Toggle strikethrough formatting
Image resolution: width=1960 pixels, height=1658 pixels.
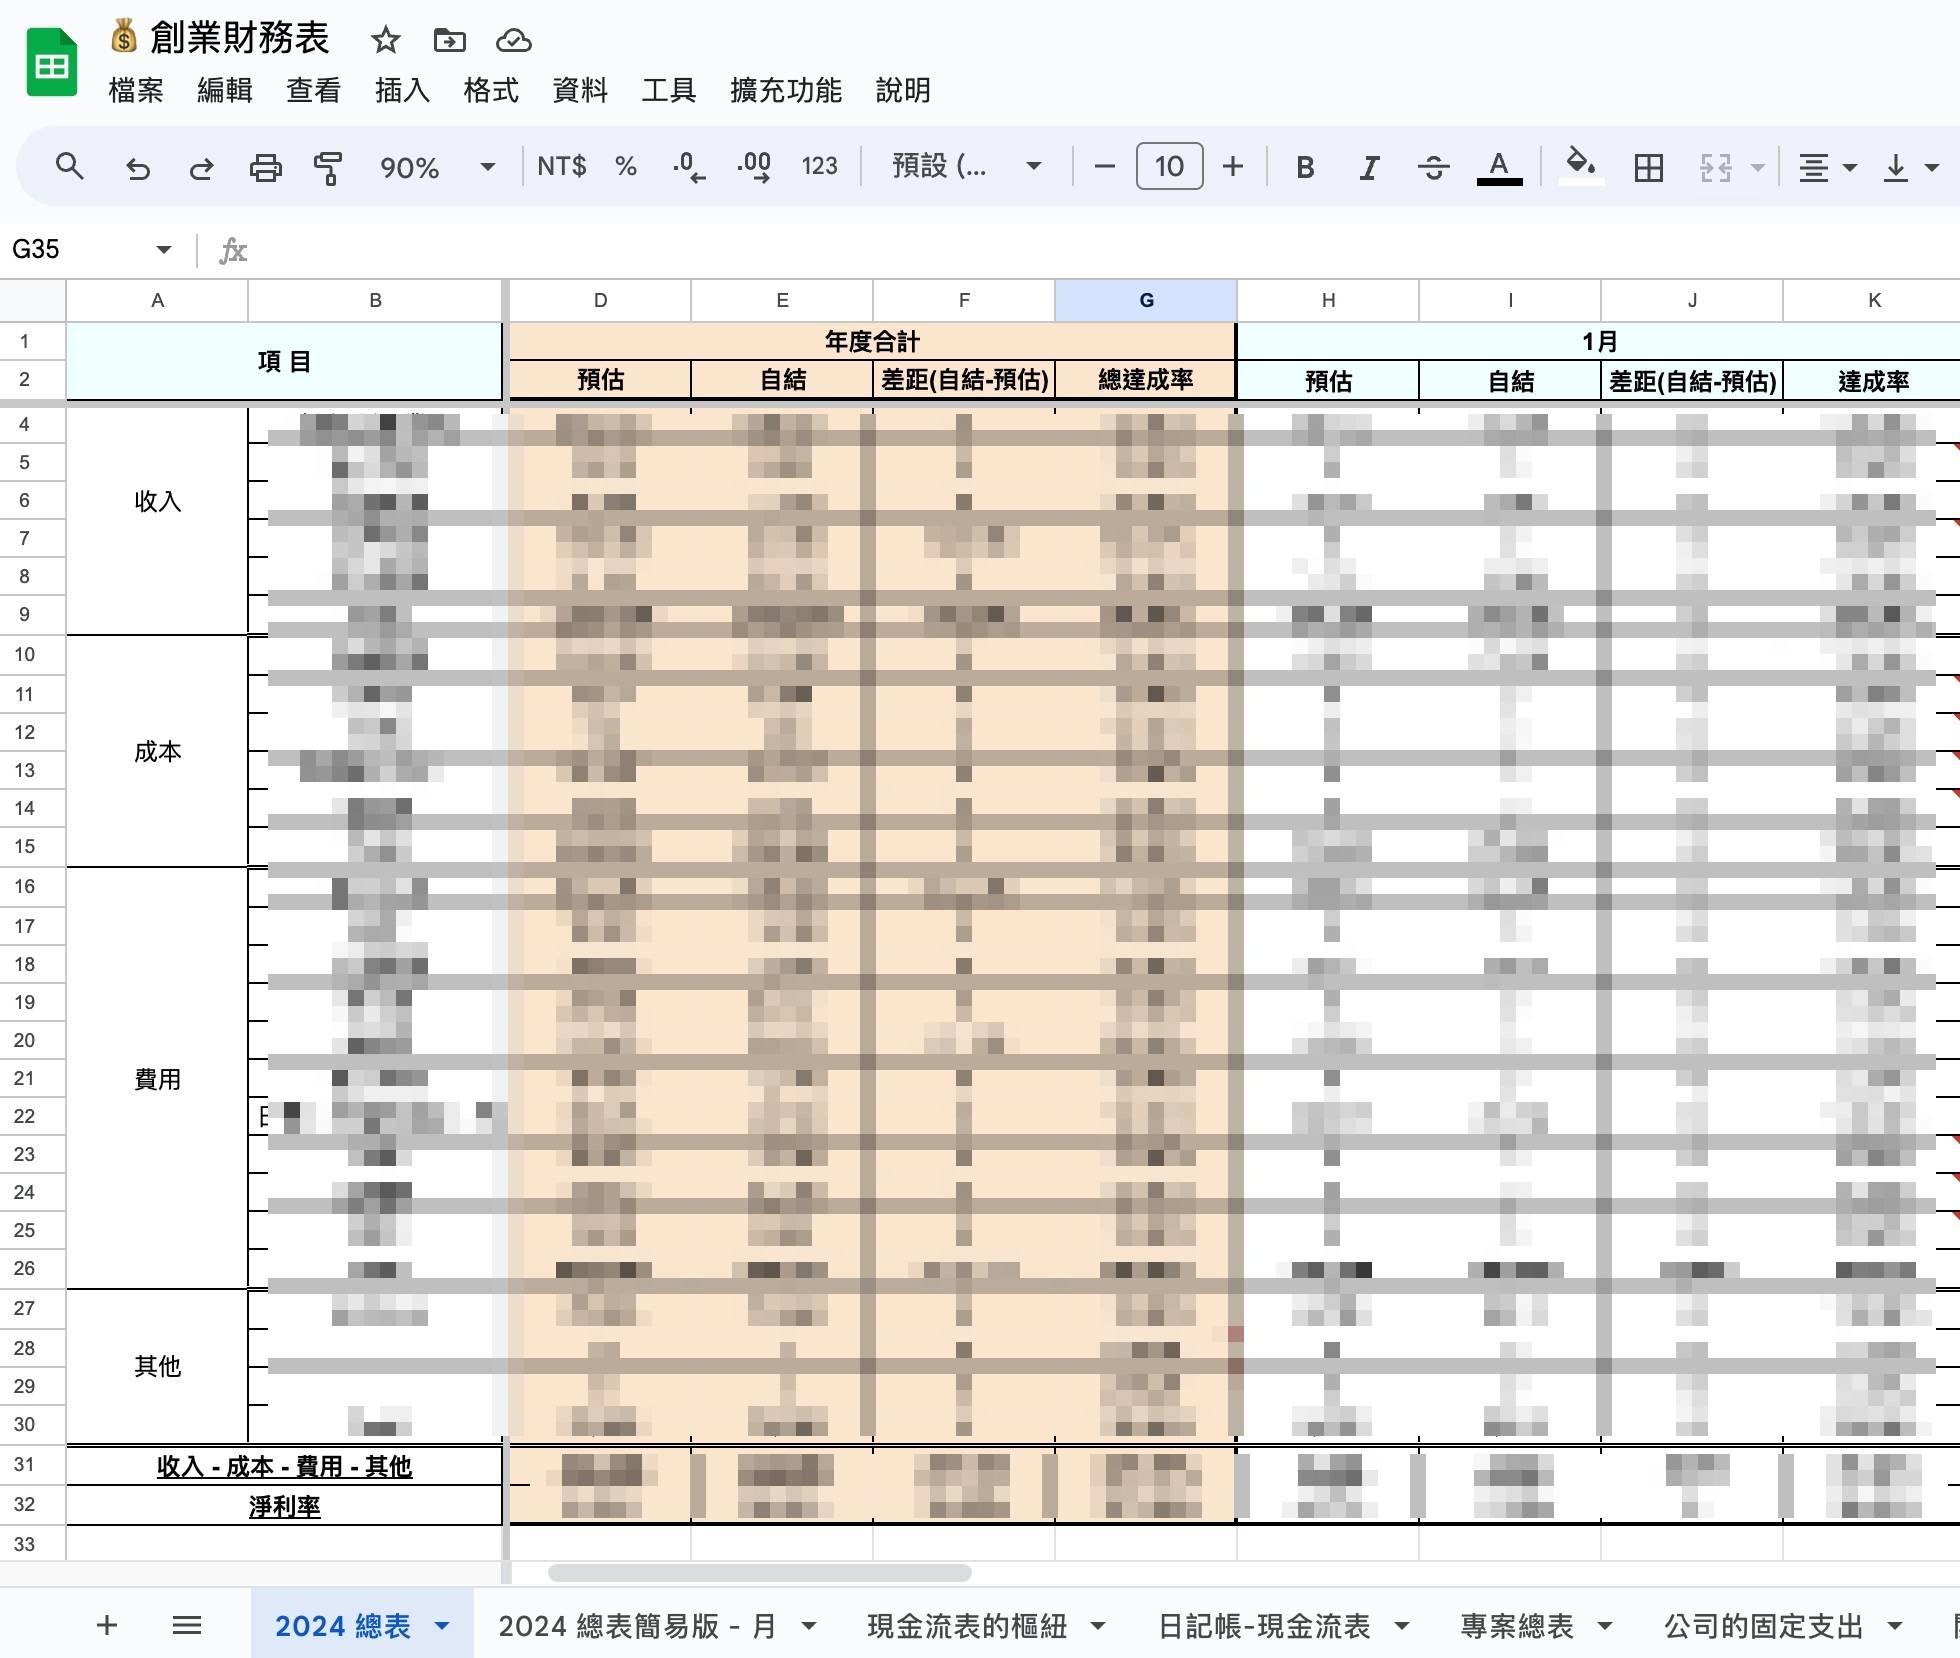(1433, 167)
